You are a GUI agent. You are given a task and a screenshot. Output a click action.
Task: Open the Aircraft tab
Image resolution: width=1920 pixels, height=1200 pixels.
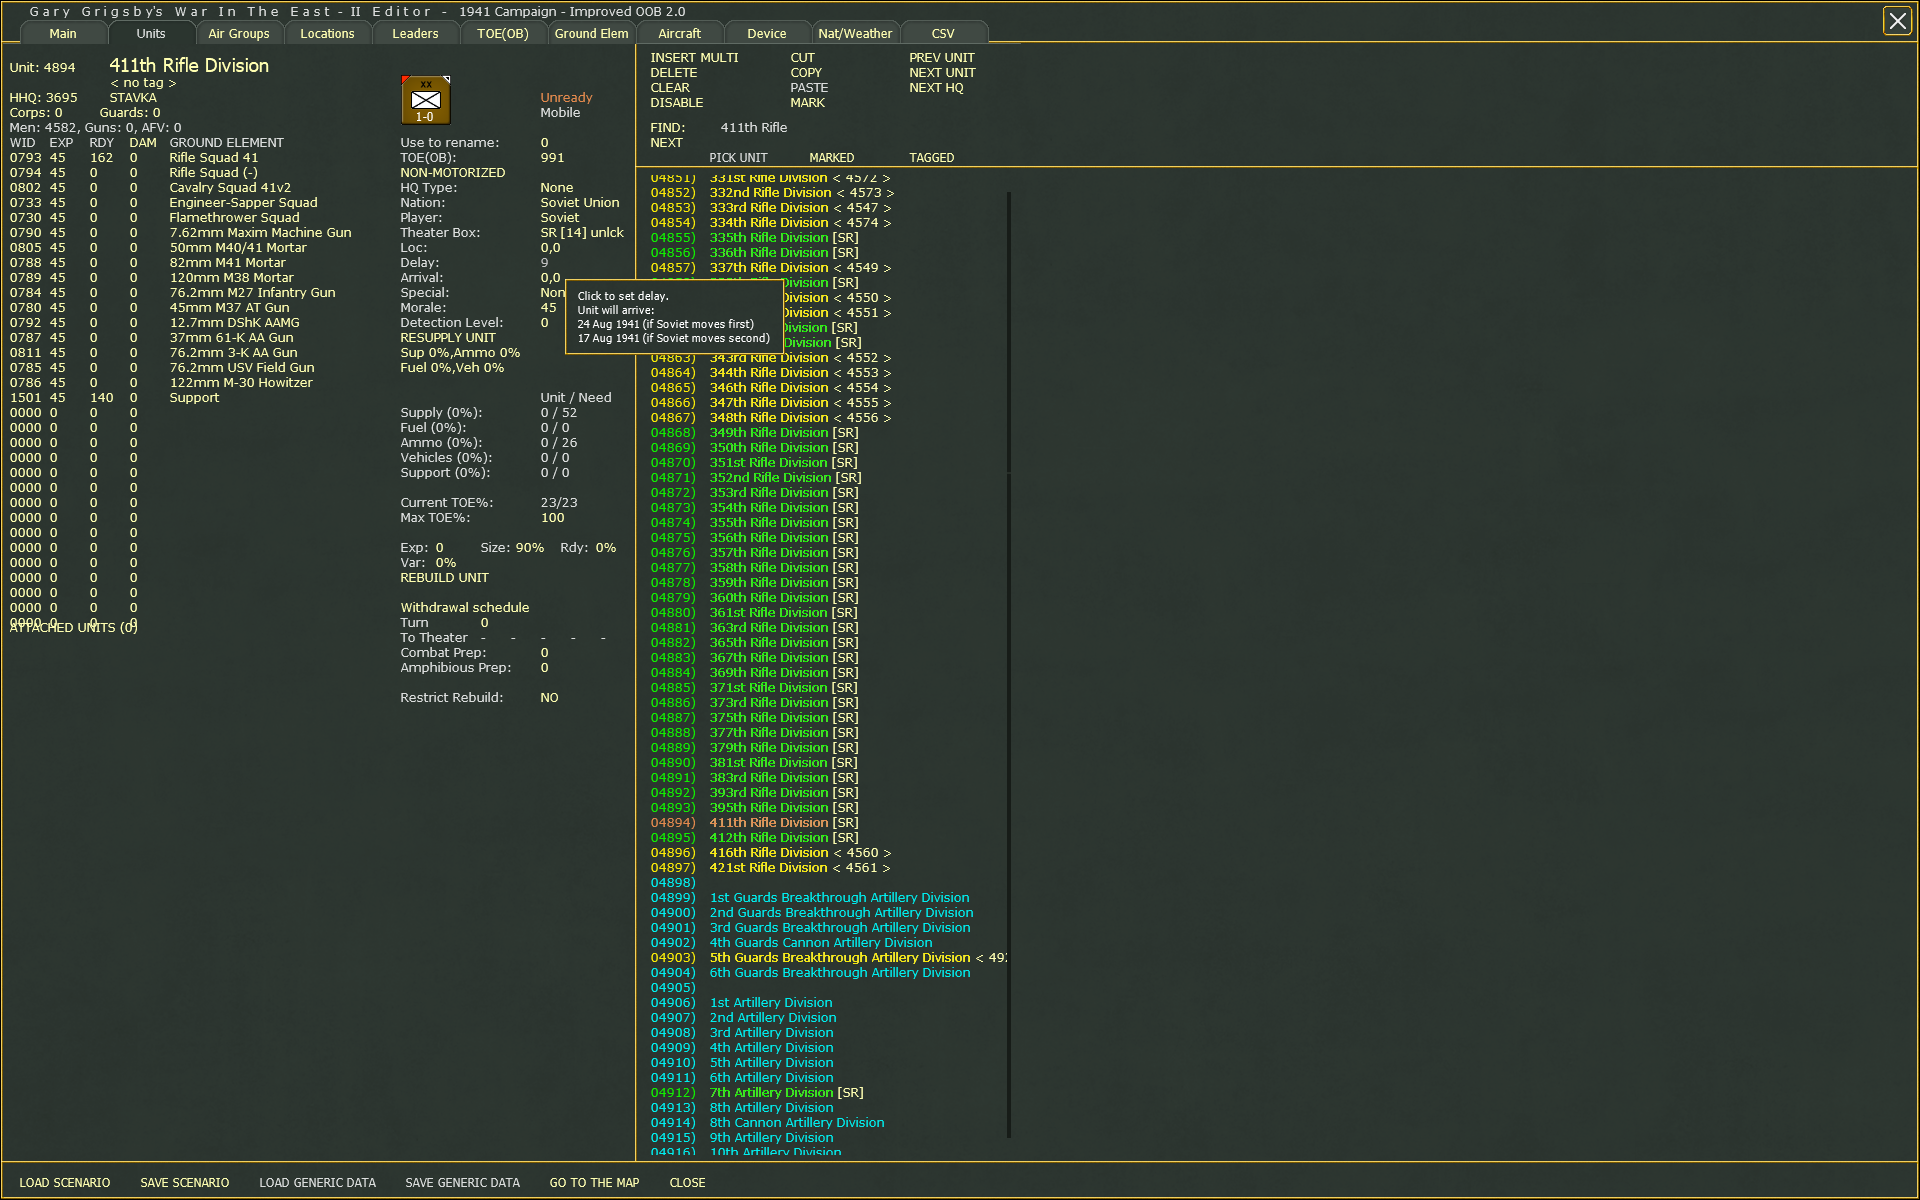[x=679, y=34]
